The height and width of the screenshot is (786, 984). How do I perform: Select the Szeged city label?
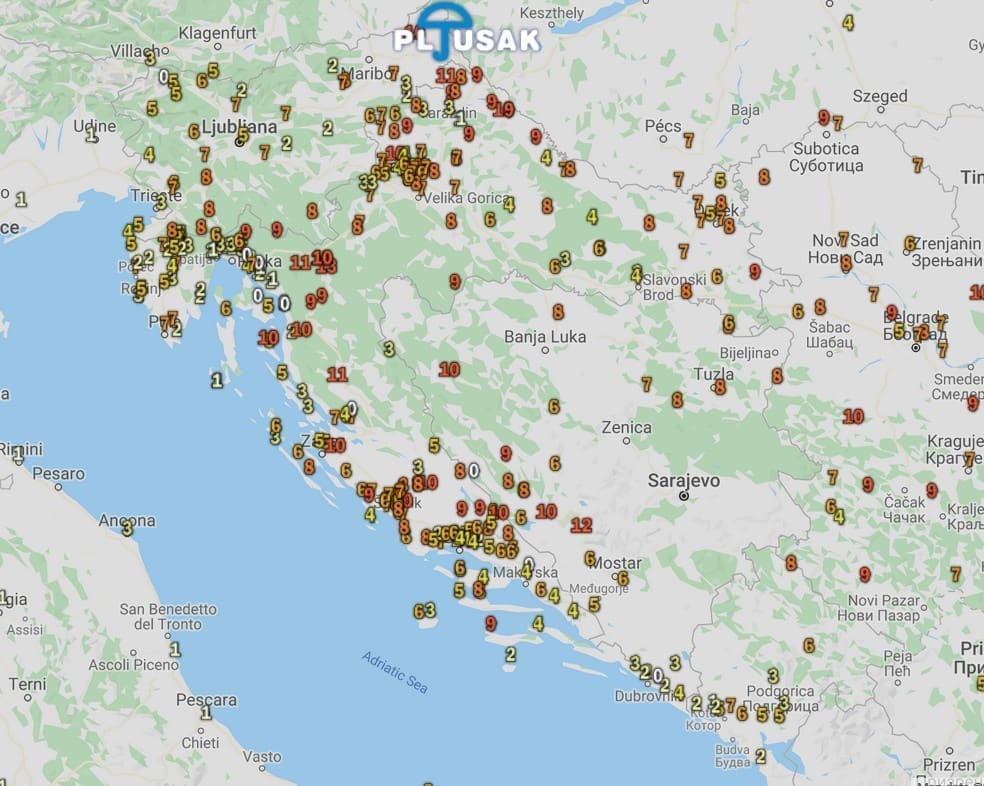click(879, 96)
